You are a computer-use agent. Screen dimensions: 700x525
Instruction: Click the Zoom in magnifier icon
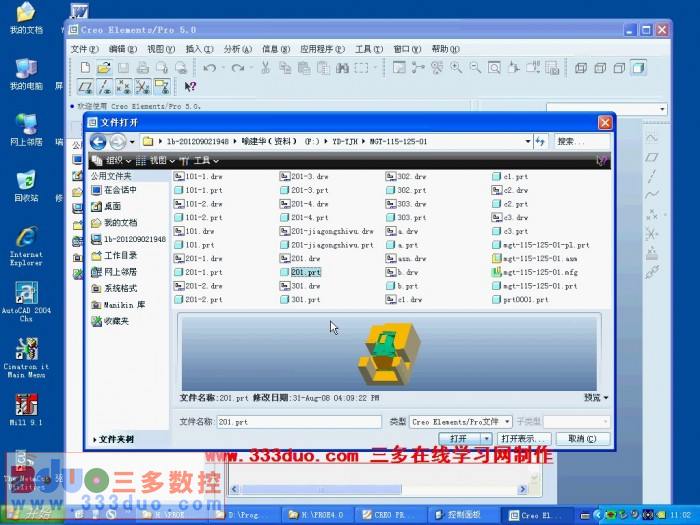click(x=456, y=68)
